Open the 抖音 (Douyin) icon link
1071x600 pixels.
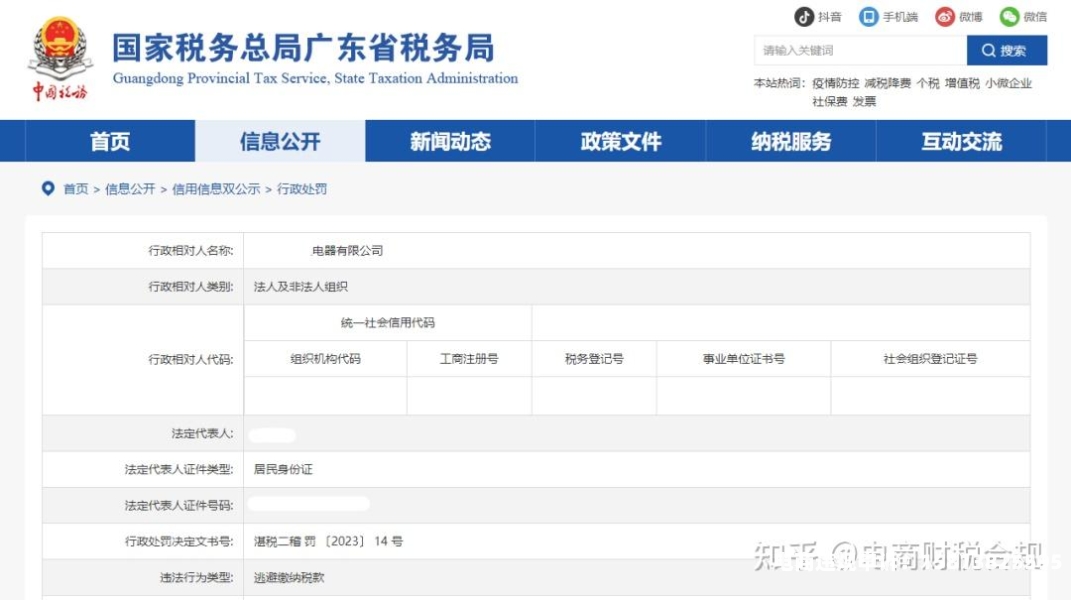click(x=804, y=17)
